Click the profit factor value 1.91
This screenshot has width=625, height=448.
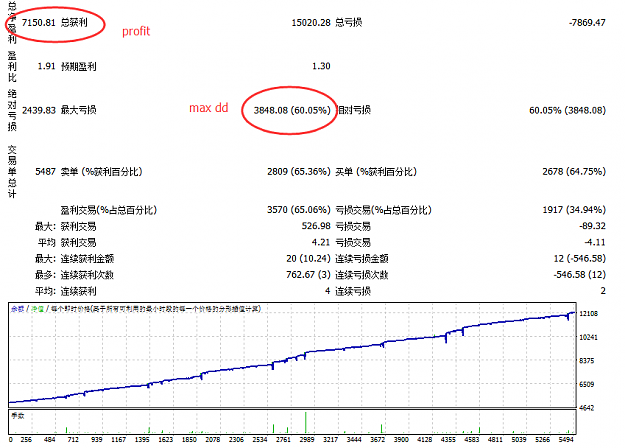46,66
